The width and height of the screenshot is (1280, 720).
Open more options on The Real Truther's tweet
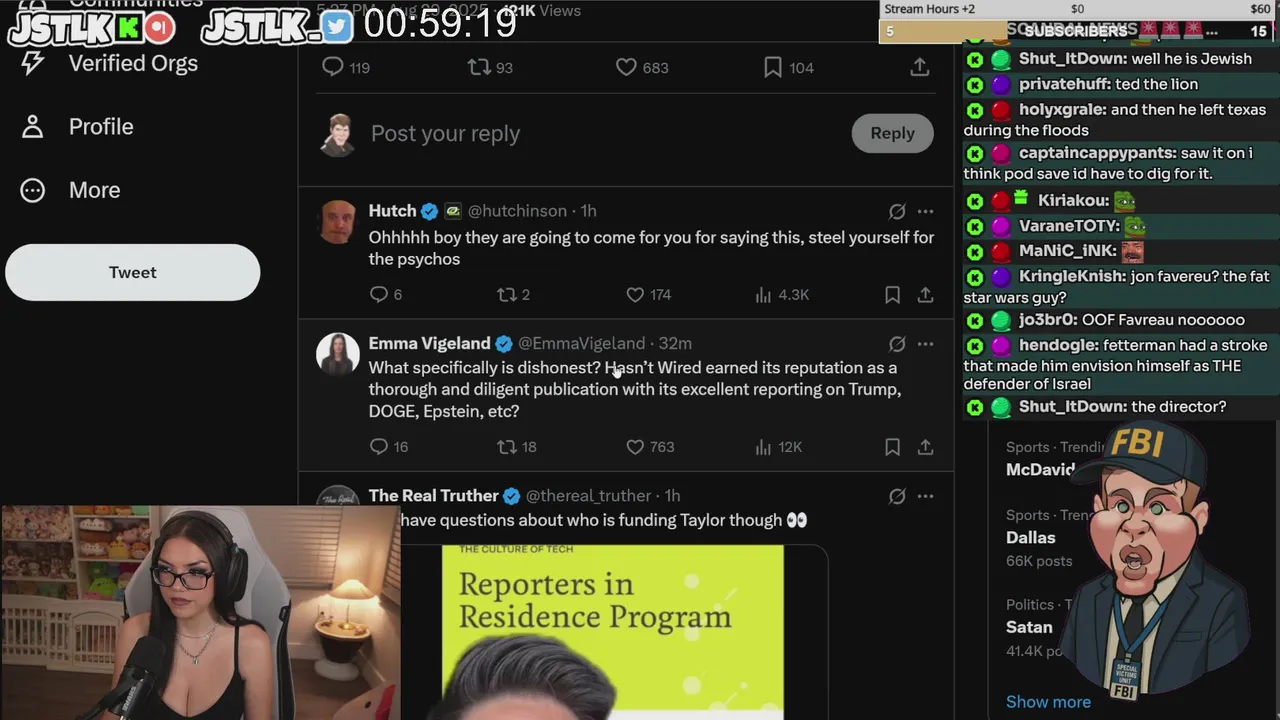point(925,496)
